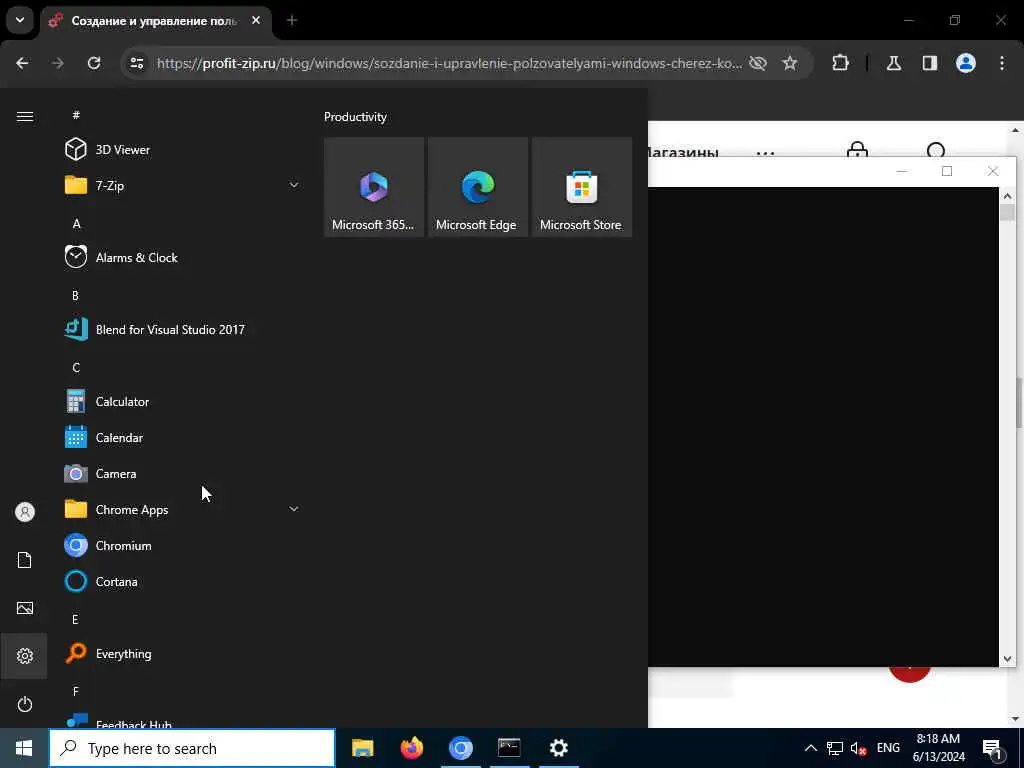The image size is (1024, 768).
Task: Open the Settings app on the taskbar
Action: [558, 748]
